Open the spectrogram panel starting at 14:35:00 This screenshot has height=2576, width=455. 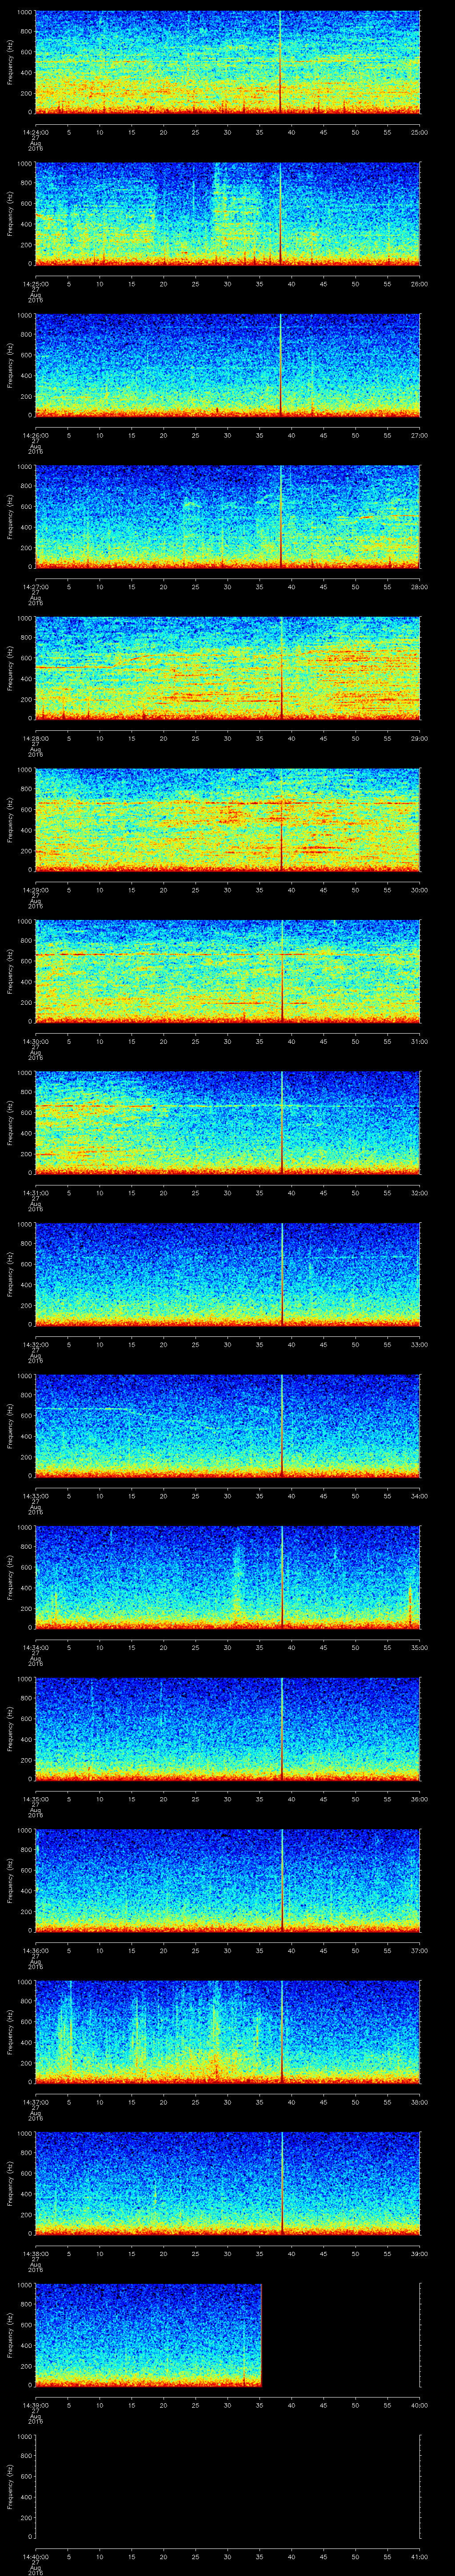(x=227, y=1728)
